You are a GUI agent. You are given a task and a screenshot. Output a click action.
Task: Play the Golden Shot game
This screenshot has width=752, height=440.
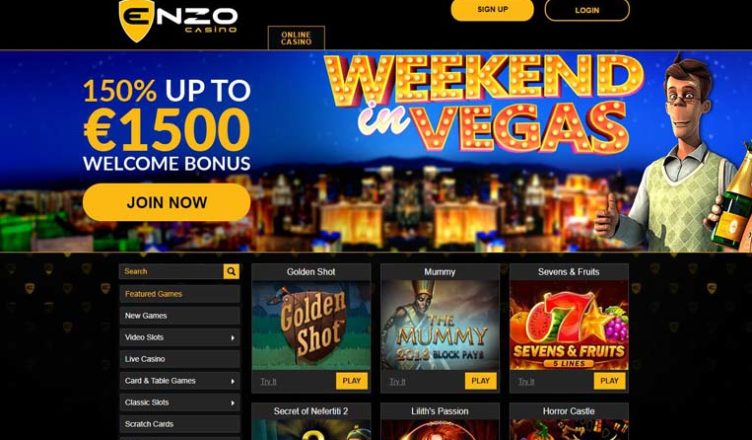coord(352,381)
